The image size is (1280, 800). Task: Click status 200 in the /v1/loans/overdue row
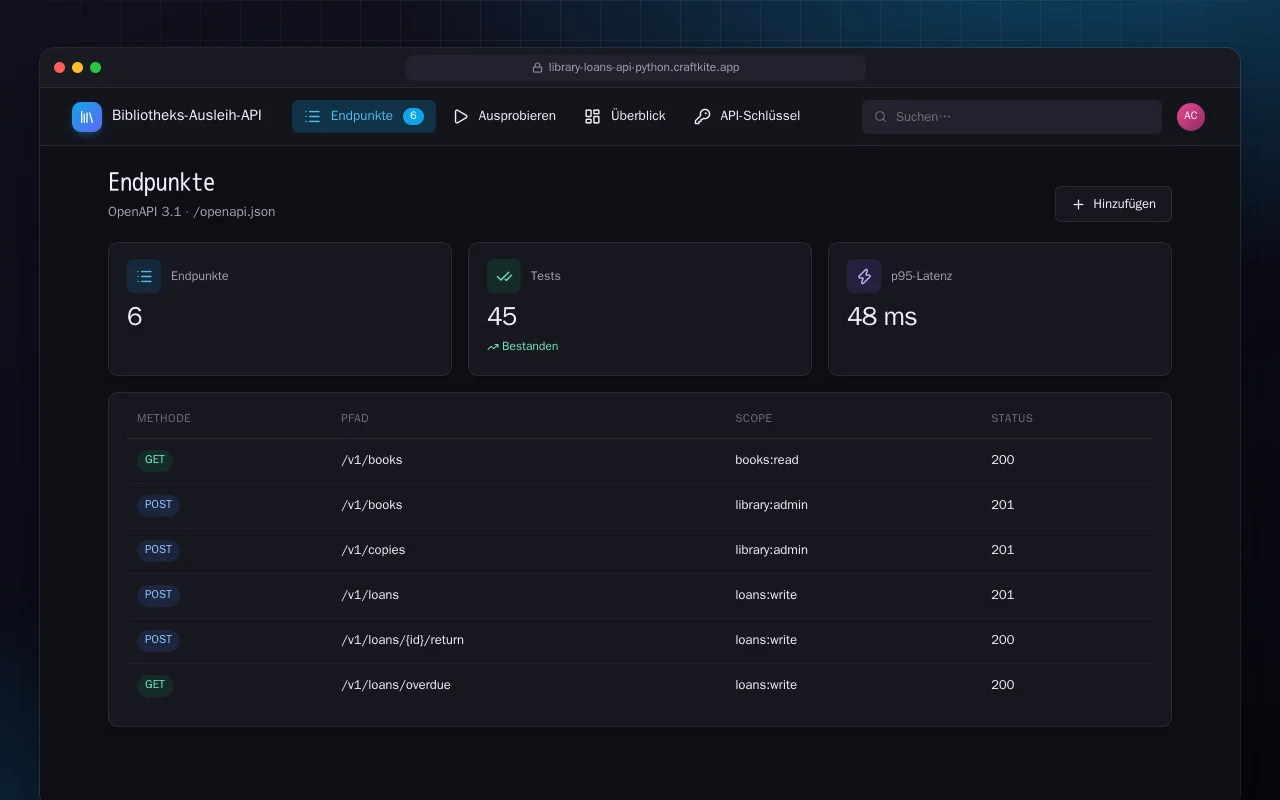1002,685
